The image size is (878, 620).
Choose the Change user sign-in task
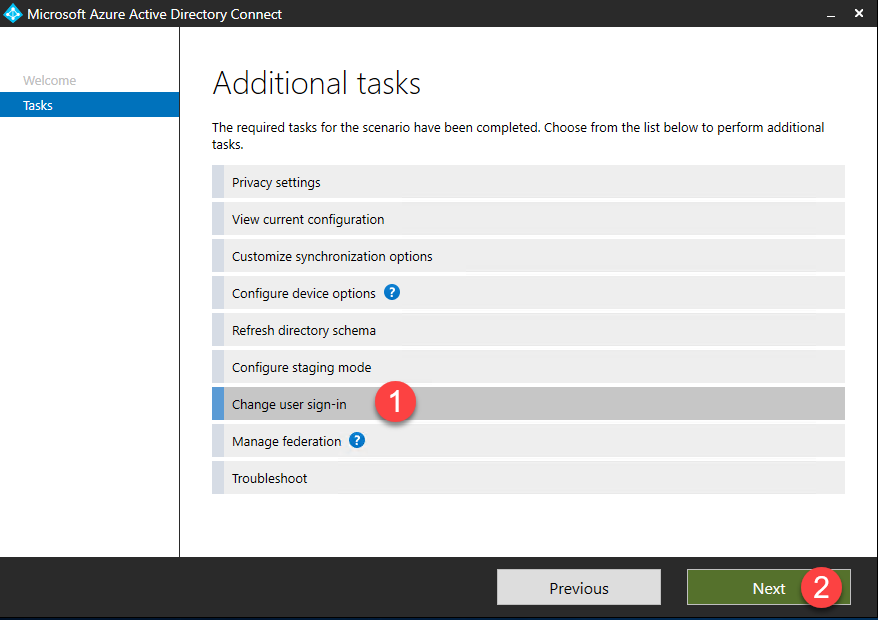(289, 404)
